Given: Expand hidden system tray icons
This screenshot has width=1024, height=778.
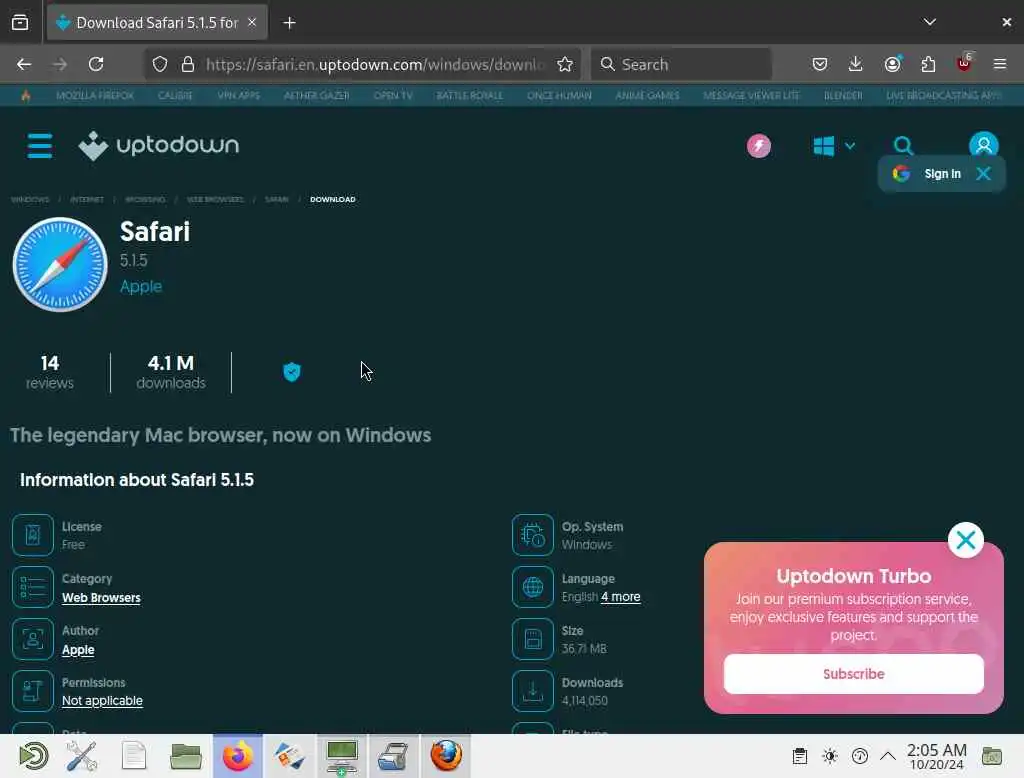Looking at the screenshot, I should [x=888, y=756].
